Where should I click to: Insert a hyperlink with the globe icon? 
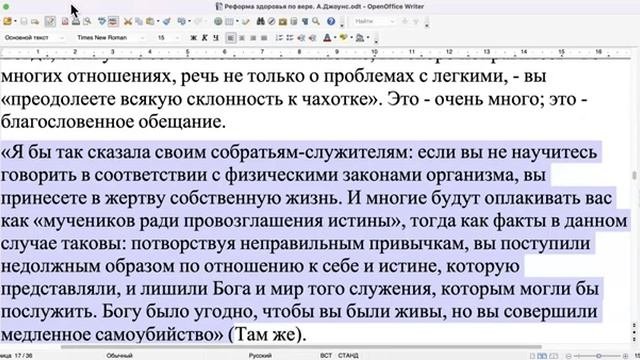218,21
